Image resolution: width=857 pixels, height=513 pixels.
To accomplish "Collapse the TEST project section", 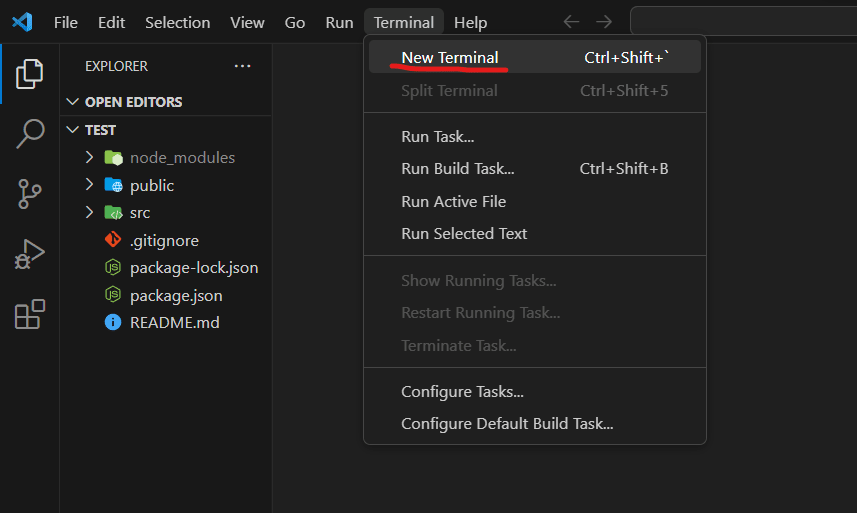I will click(x=100, y=130).
